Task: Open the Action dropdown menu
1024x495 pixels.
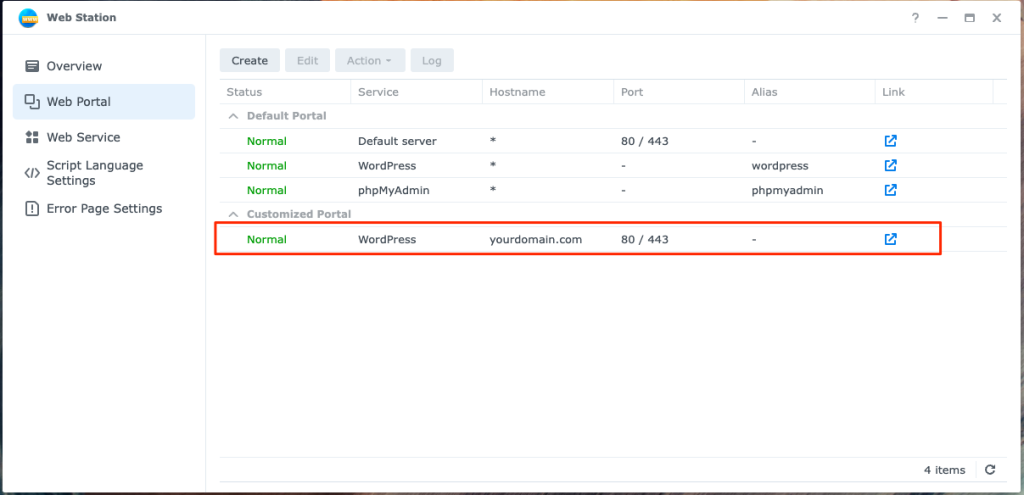Action: pyautogui.click(x=370, y=61)
